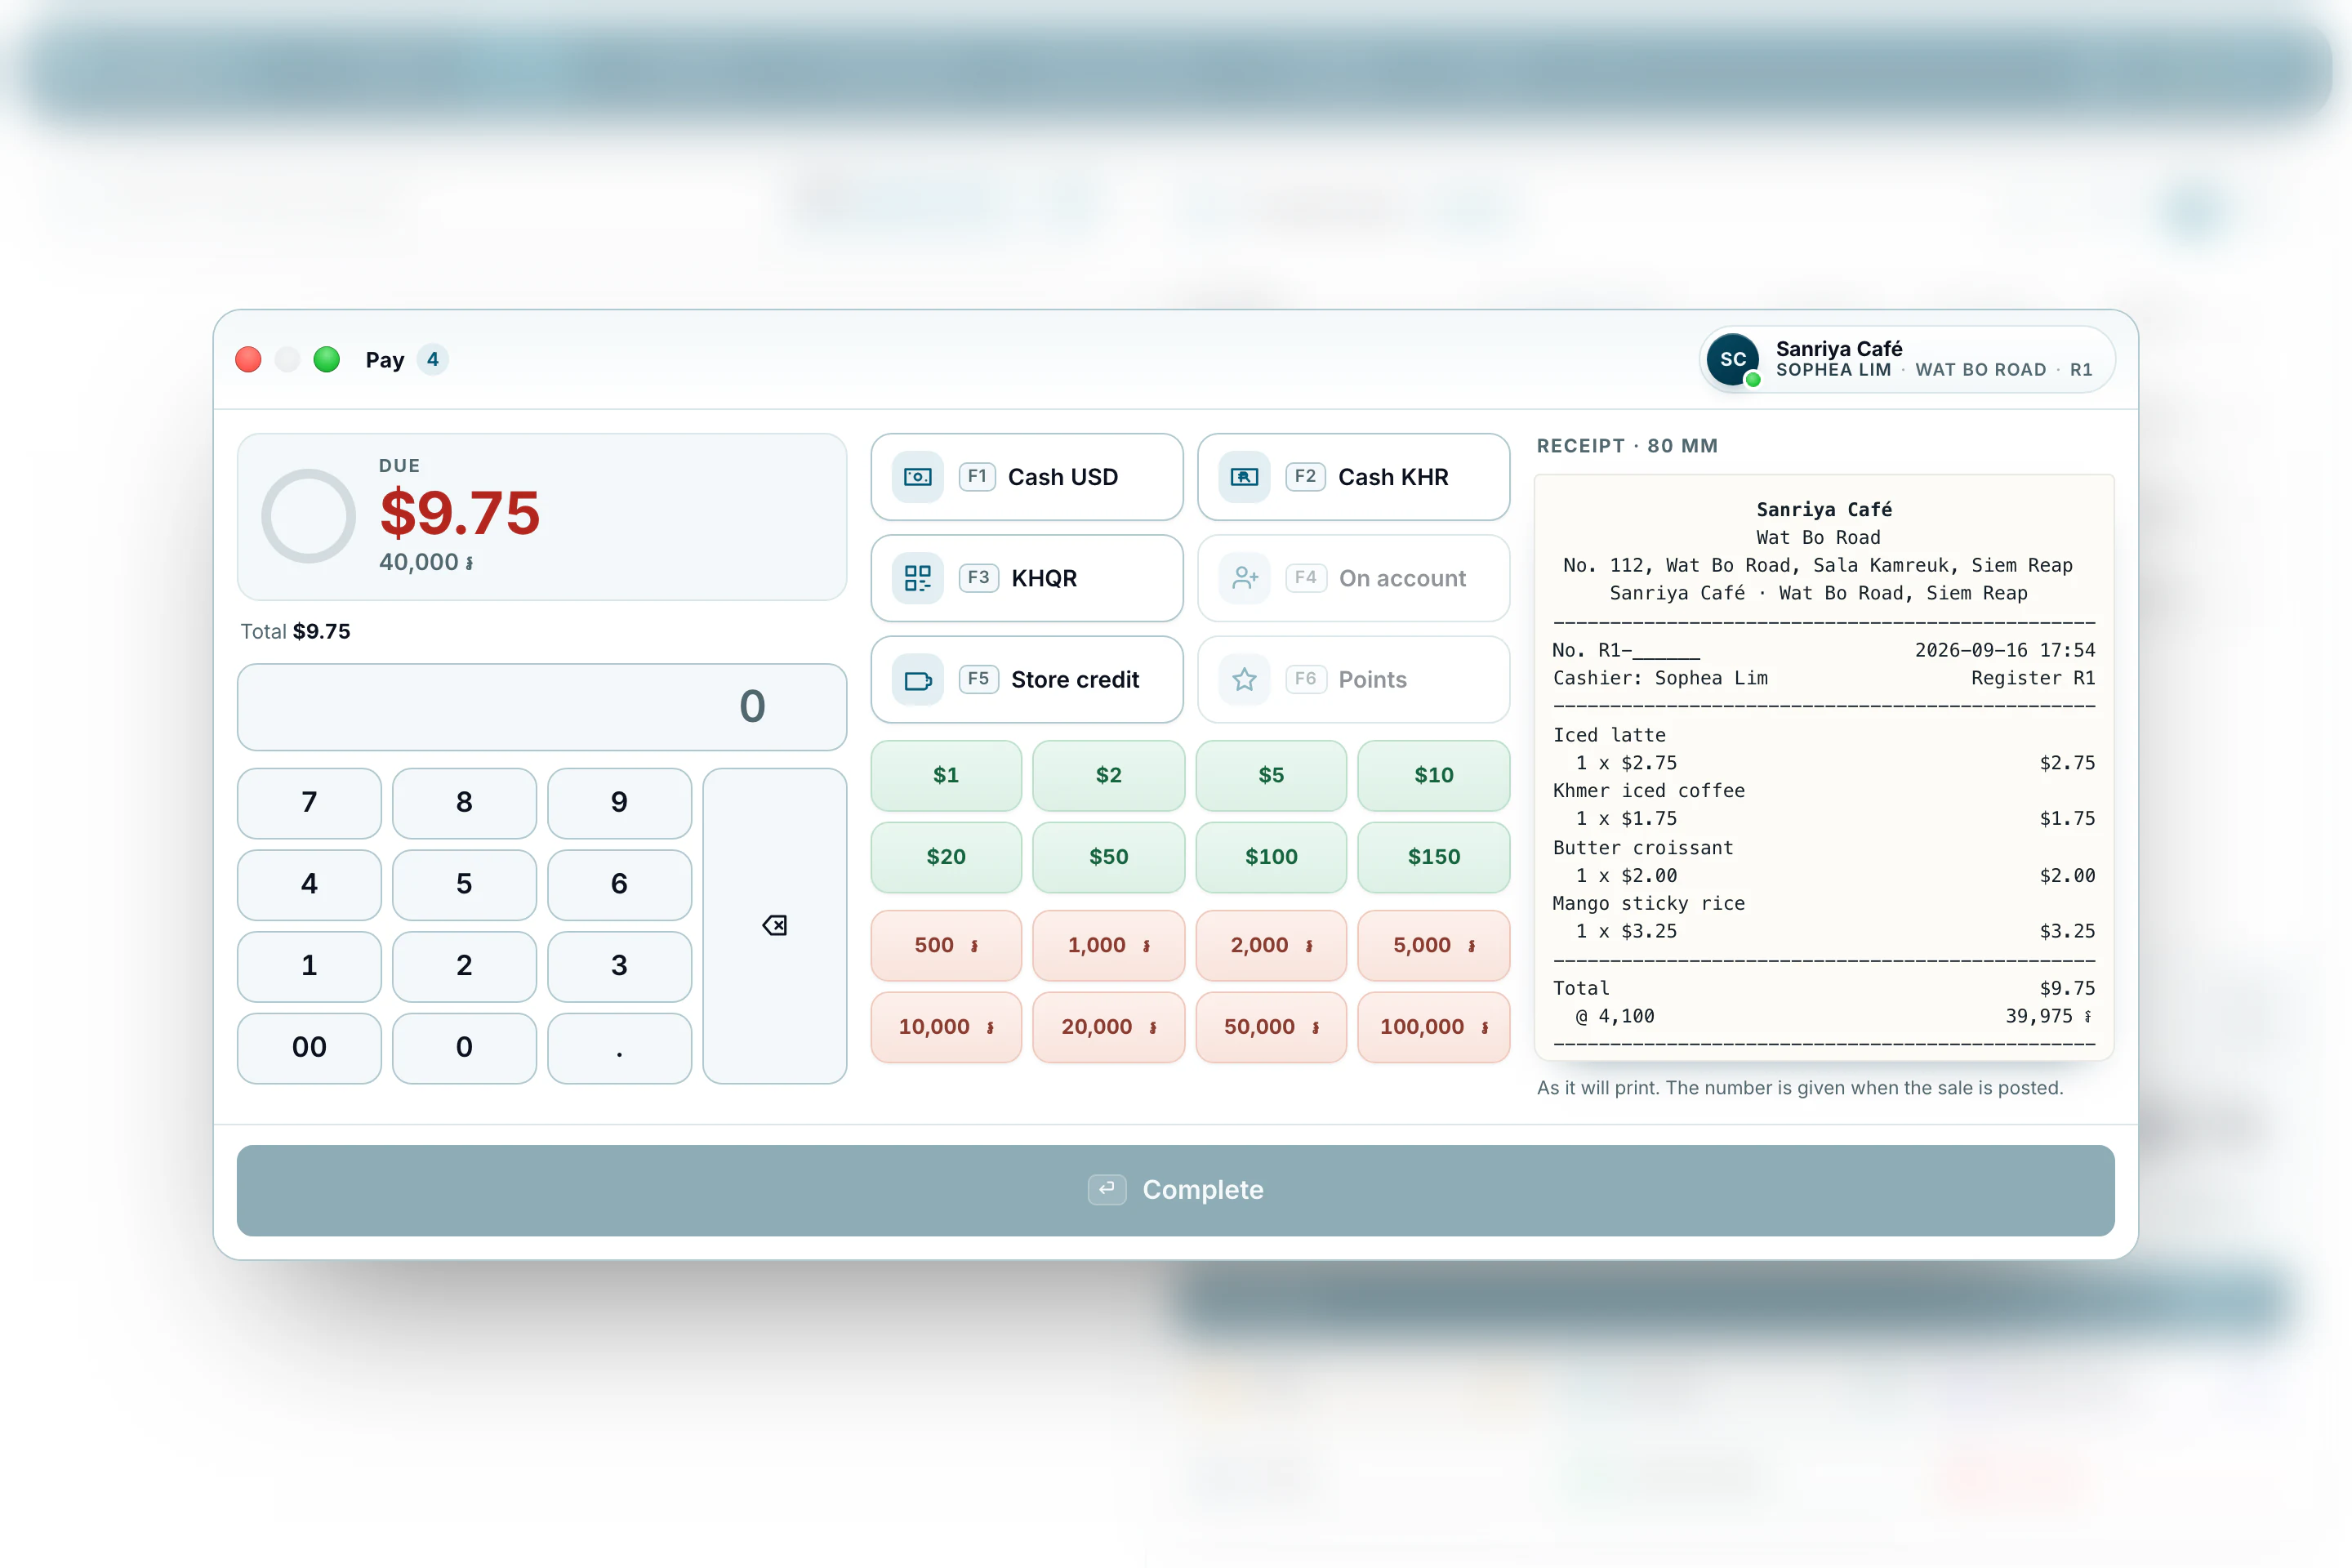The height and width of the screenshot is (1568, 2352).
Task: Tap the $100 quick amount
Action: (x=1271, y=857)
